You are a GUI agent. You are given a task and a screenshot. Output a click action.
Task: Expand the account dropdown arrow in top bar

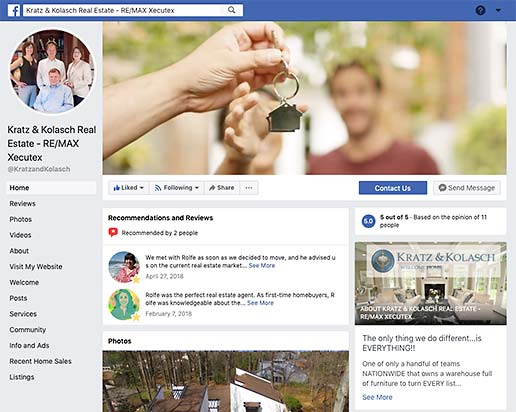pos(498,10)
